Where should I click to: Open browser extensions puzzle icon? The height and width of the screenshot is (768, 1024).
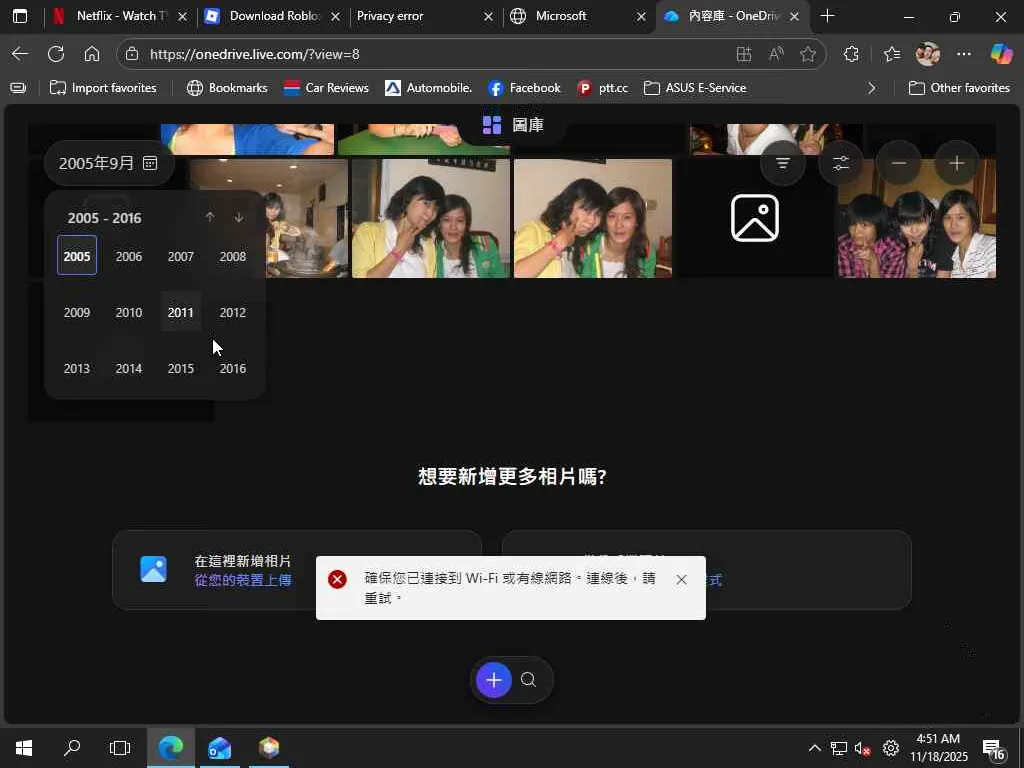[851, 54]
